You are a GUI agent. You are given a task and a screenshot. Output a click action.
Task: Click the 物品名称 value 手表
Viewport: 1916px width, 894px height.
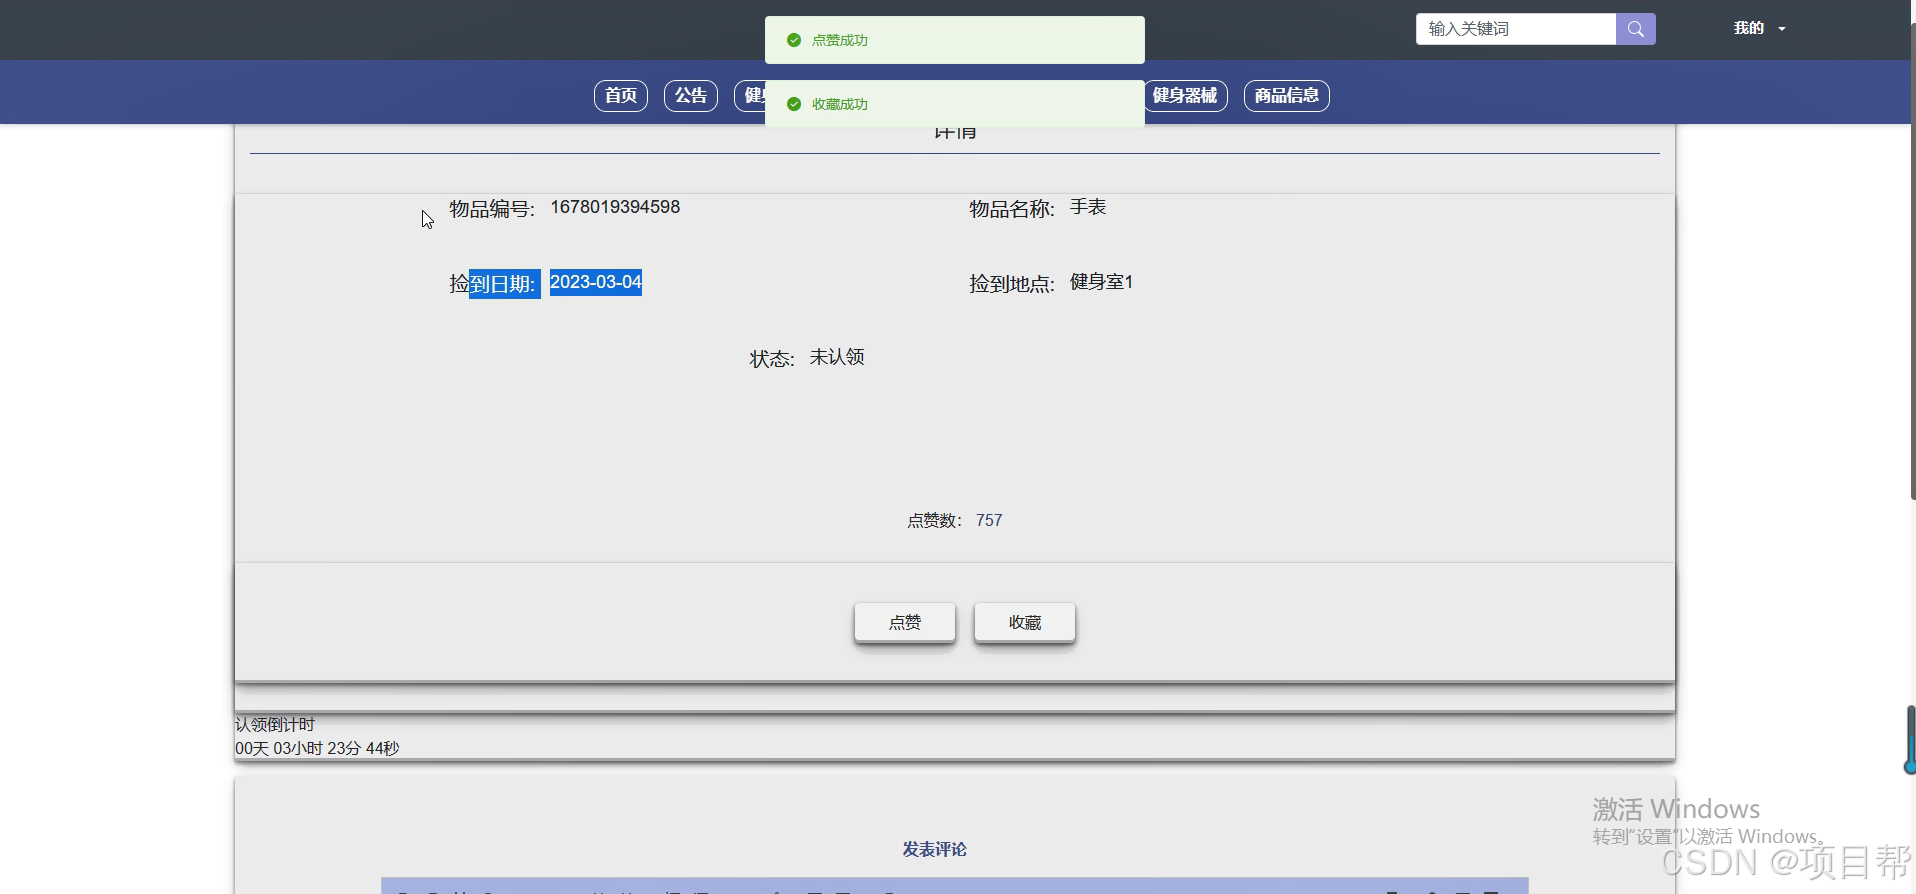coord(1088,207)
